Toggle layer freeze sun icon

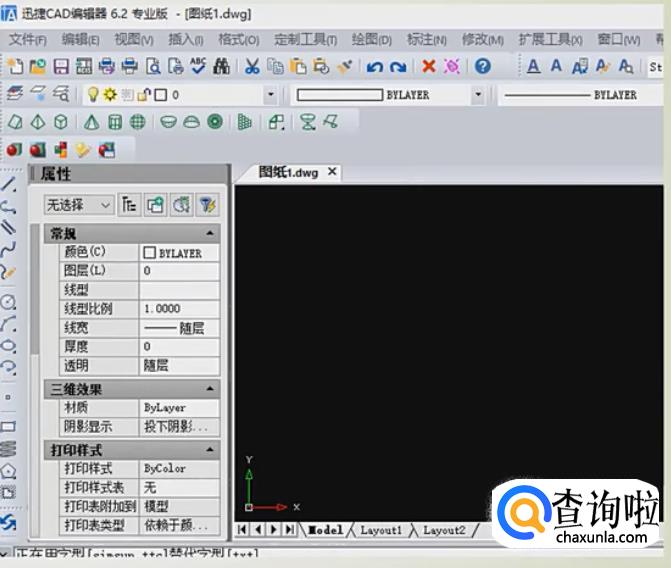(110, 94)
